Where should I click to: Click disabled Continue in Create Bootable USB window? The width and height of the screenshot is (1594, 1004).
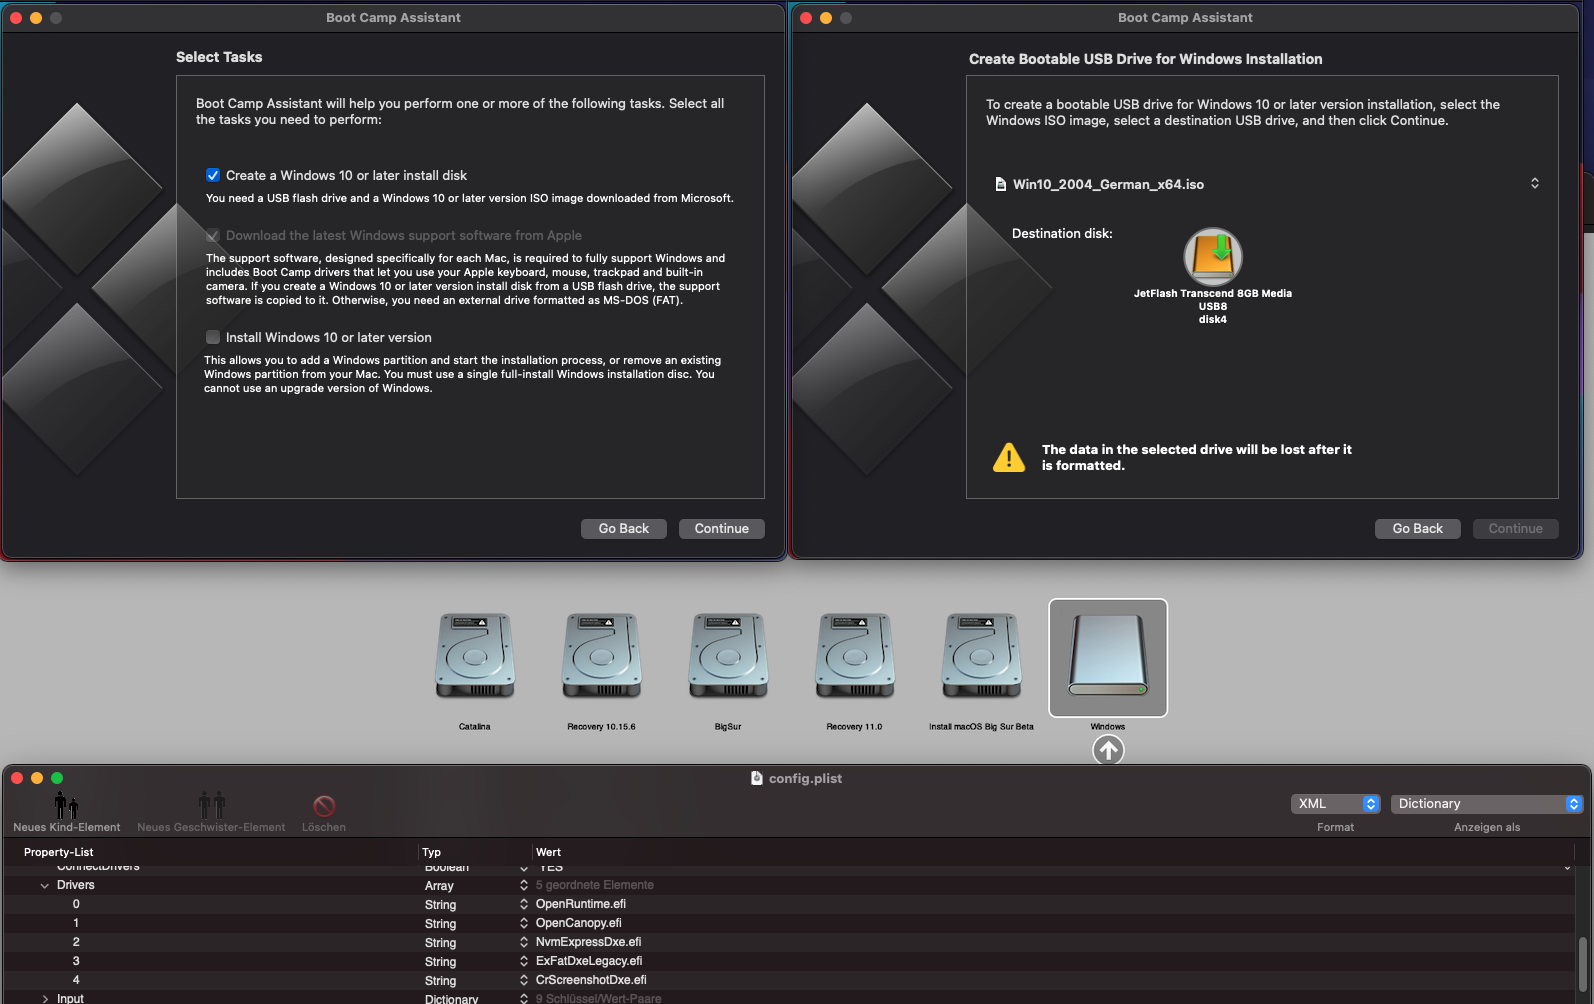click(1516, 529)
